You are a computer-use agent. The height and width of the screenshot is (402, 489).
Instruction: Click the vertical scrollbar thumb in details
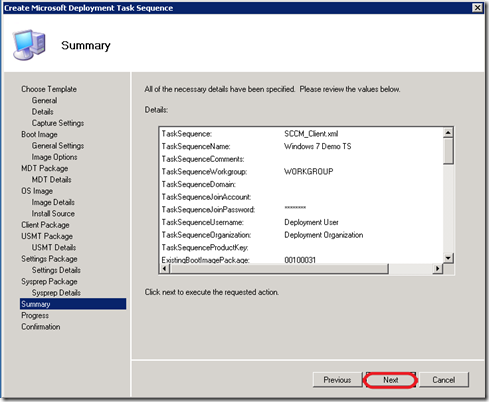point(448,151)
